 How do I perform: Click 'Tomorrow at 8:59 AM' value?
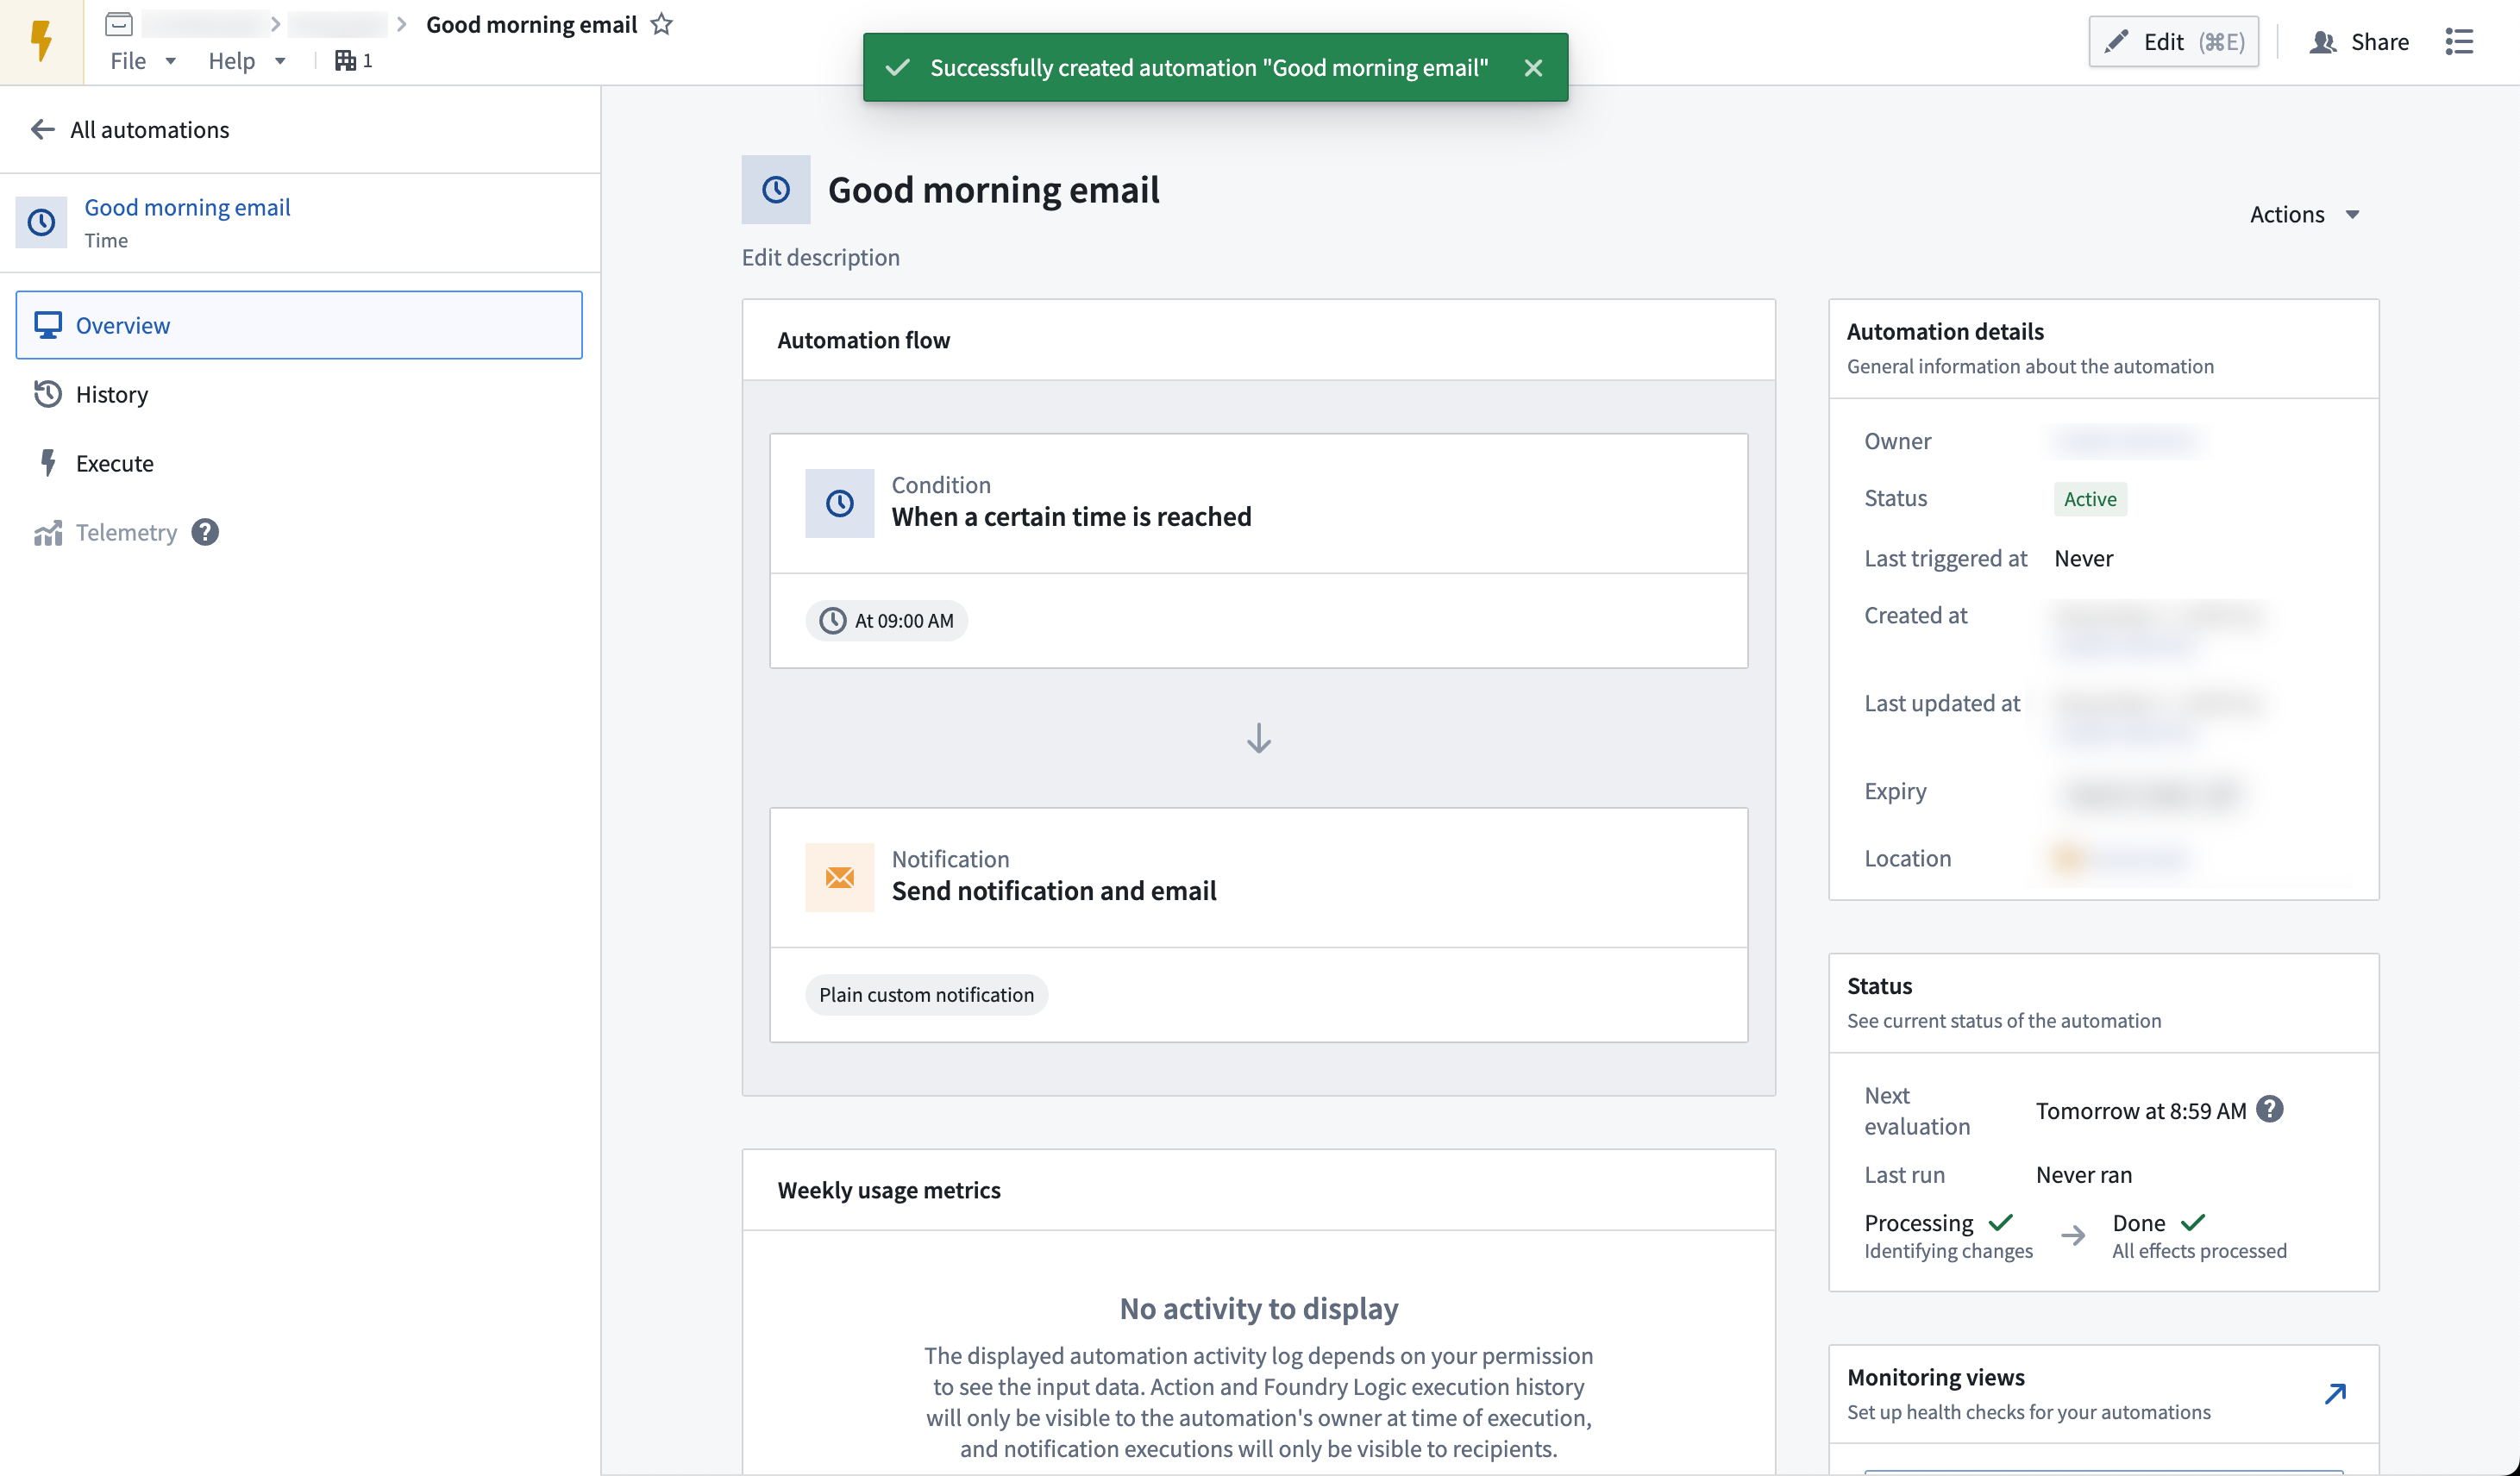2141,1110
